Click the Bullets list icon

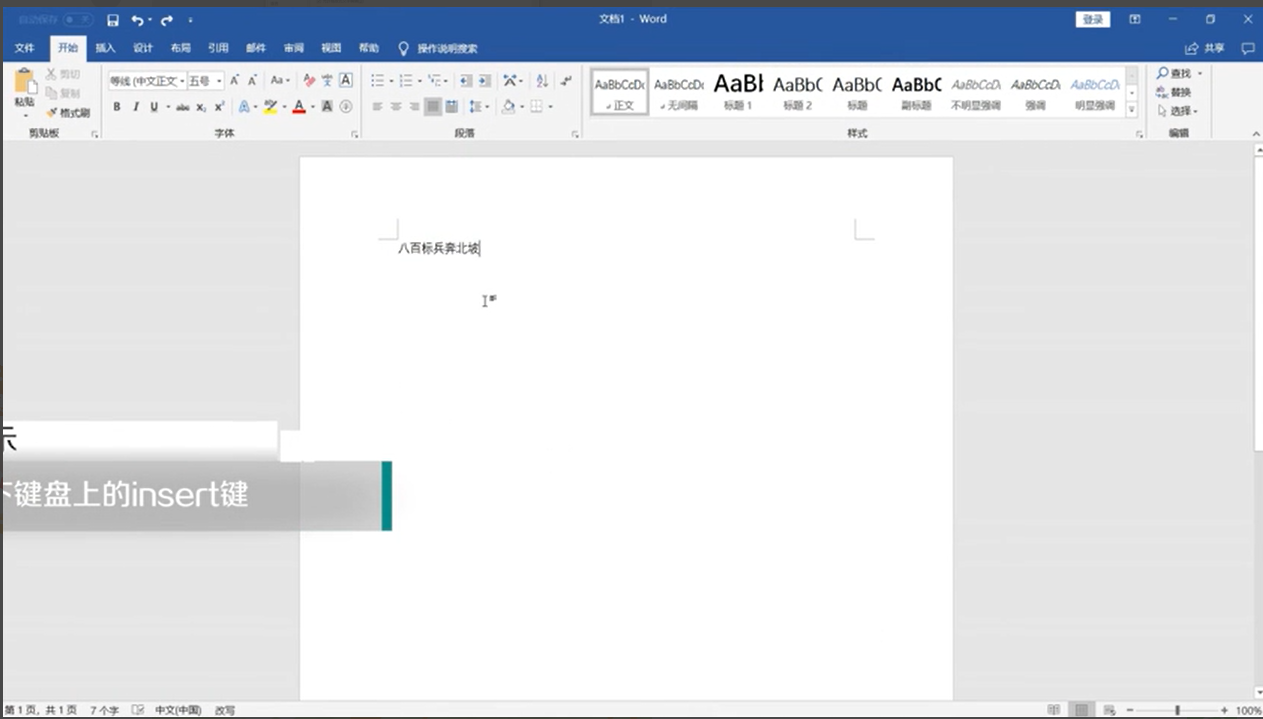coord(377,81)
